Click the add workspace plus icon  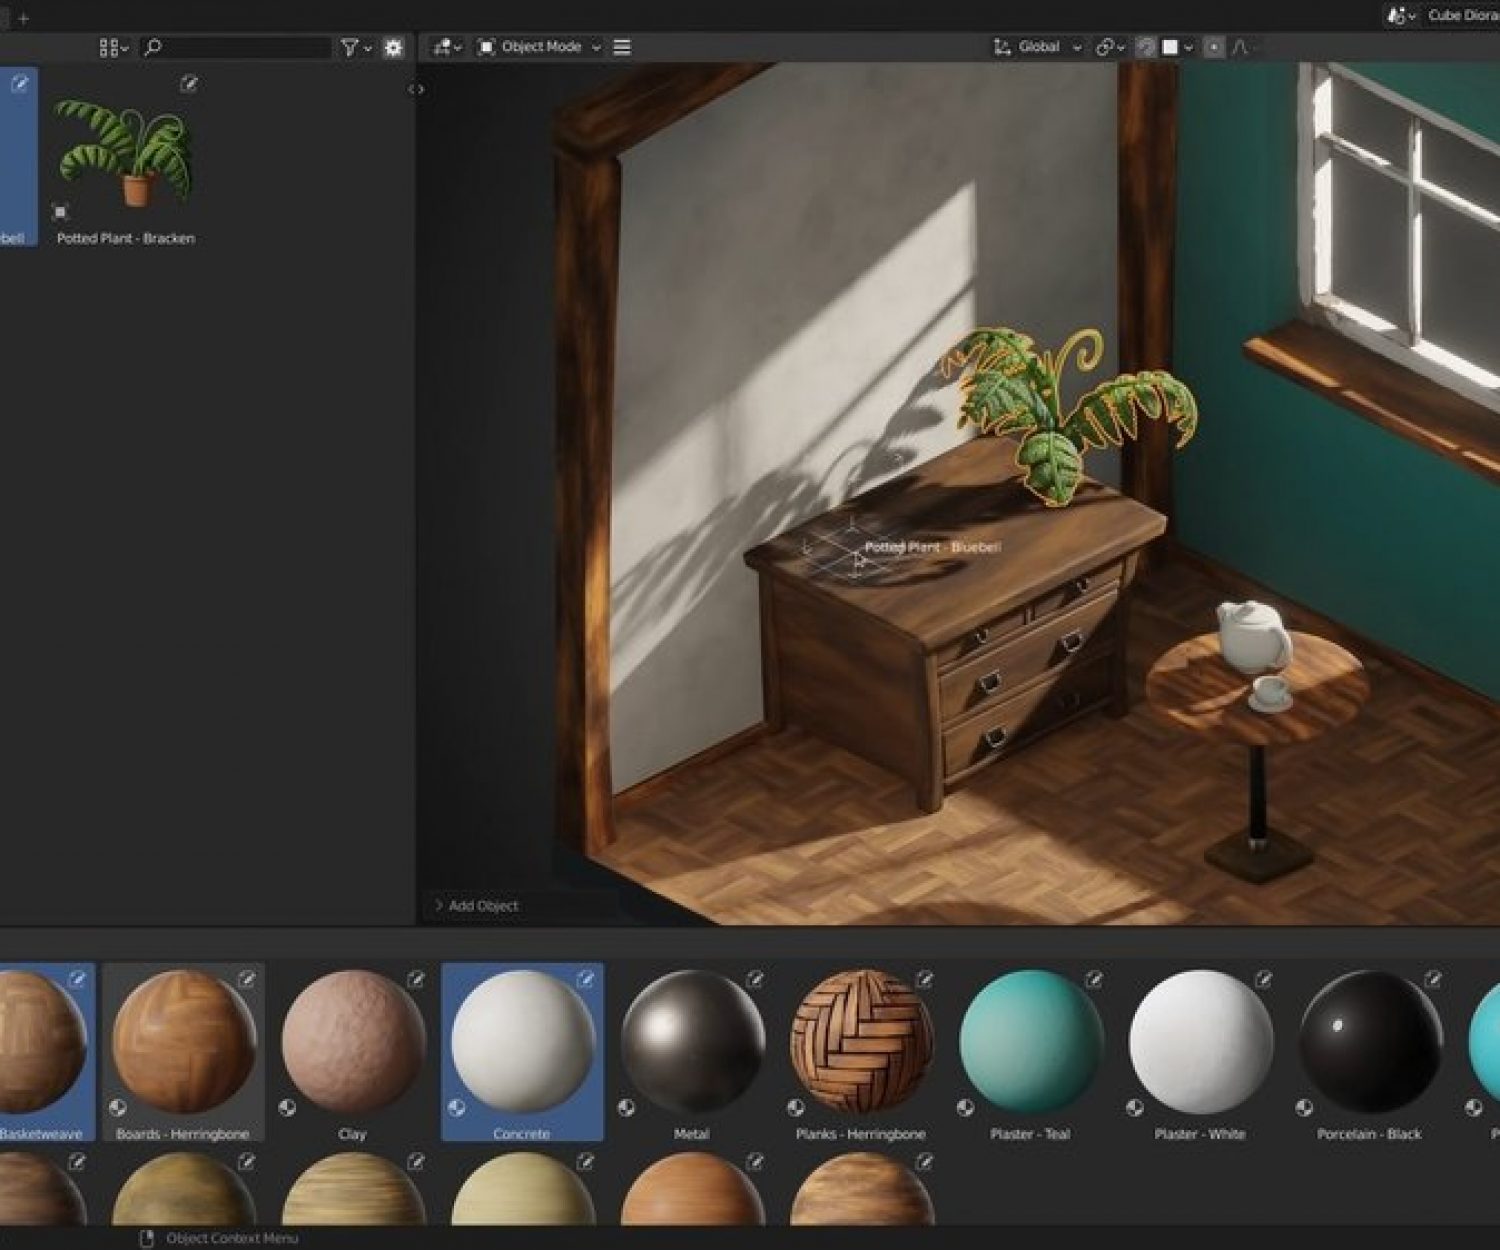tap(24, 17)
